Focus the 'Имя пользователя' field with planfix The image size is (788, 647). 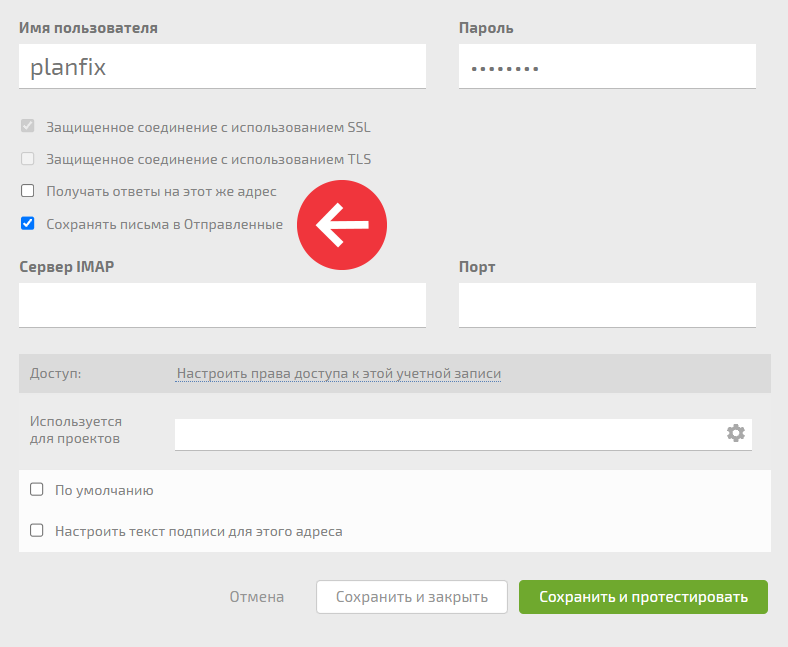coord(222,66)
